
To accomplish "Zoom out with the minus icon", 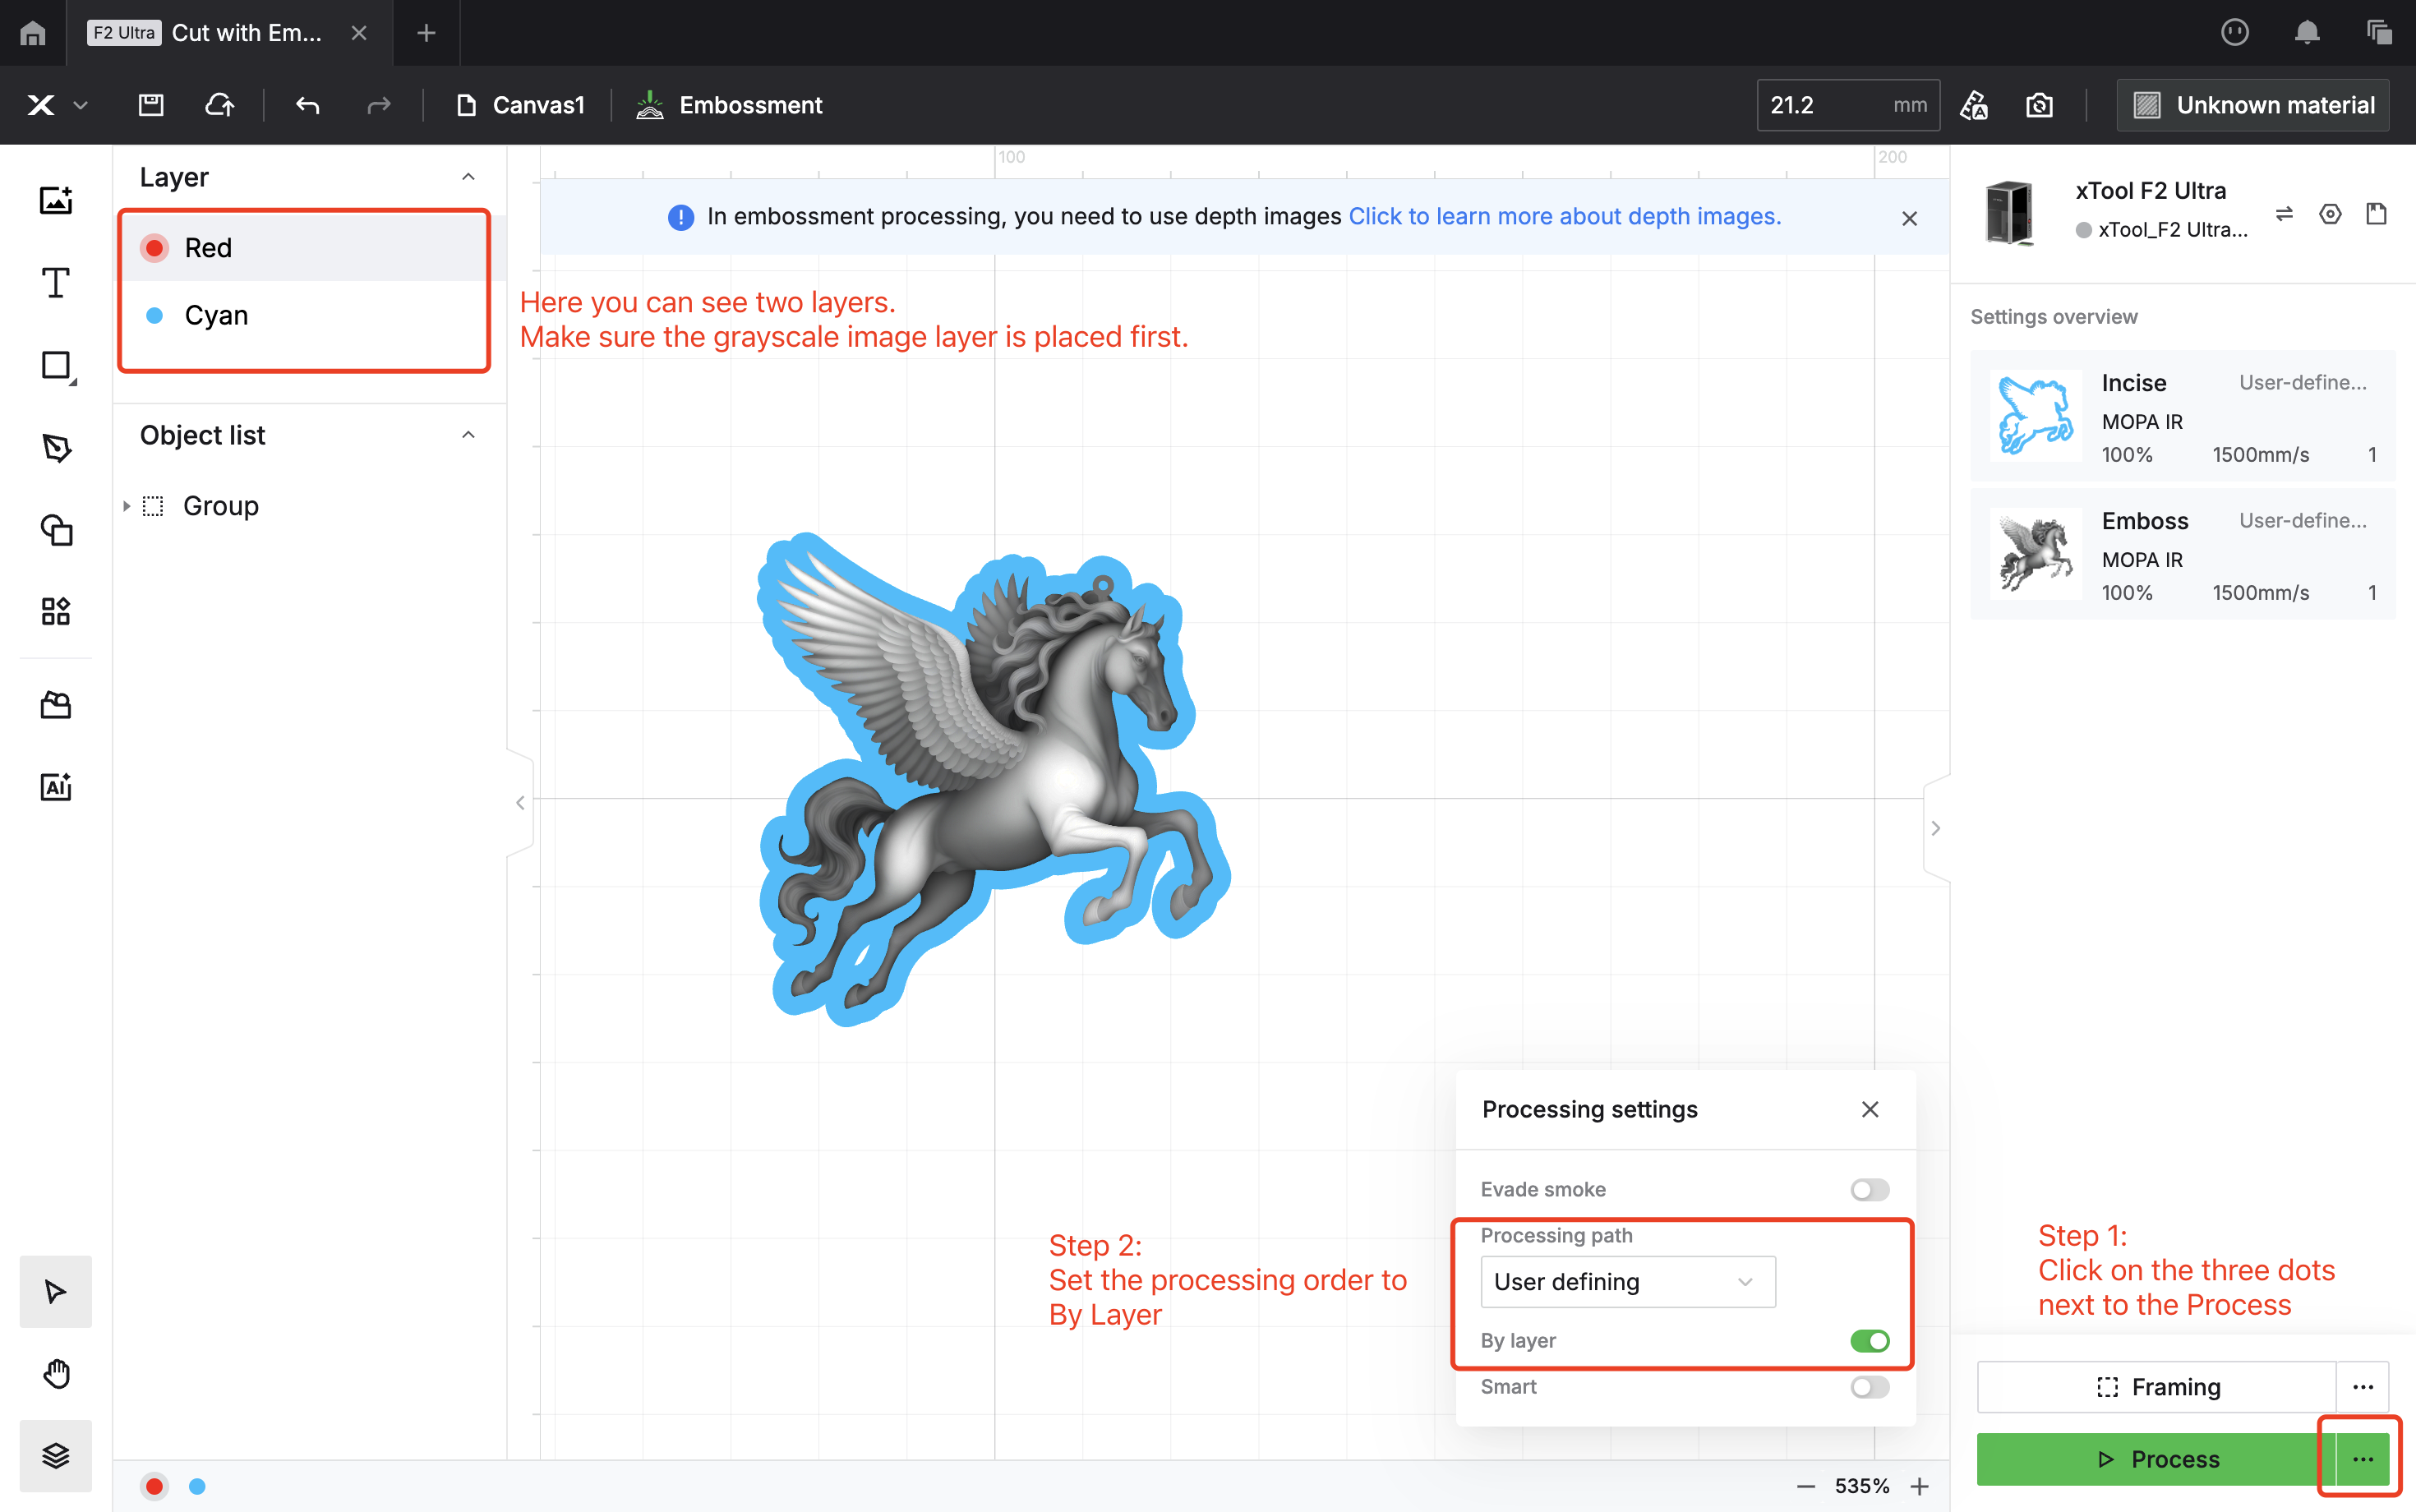I will tap(1806, 1486).
